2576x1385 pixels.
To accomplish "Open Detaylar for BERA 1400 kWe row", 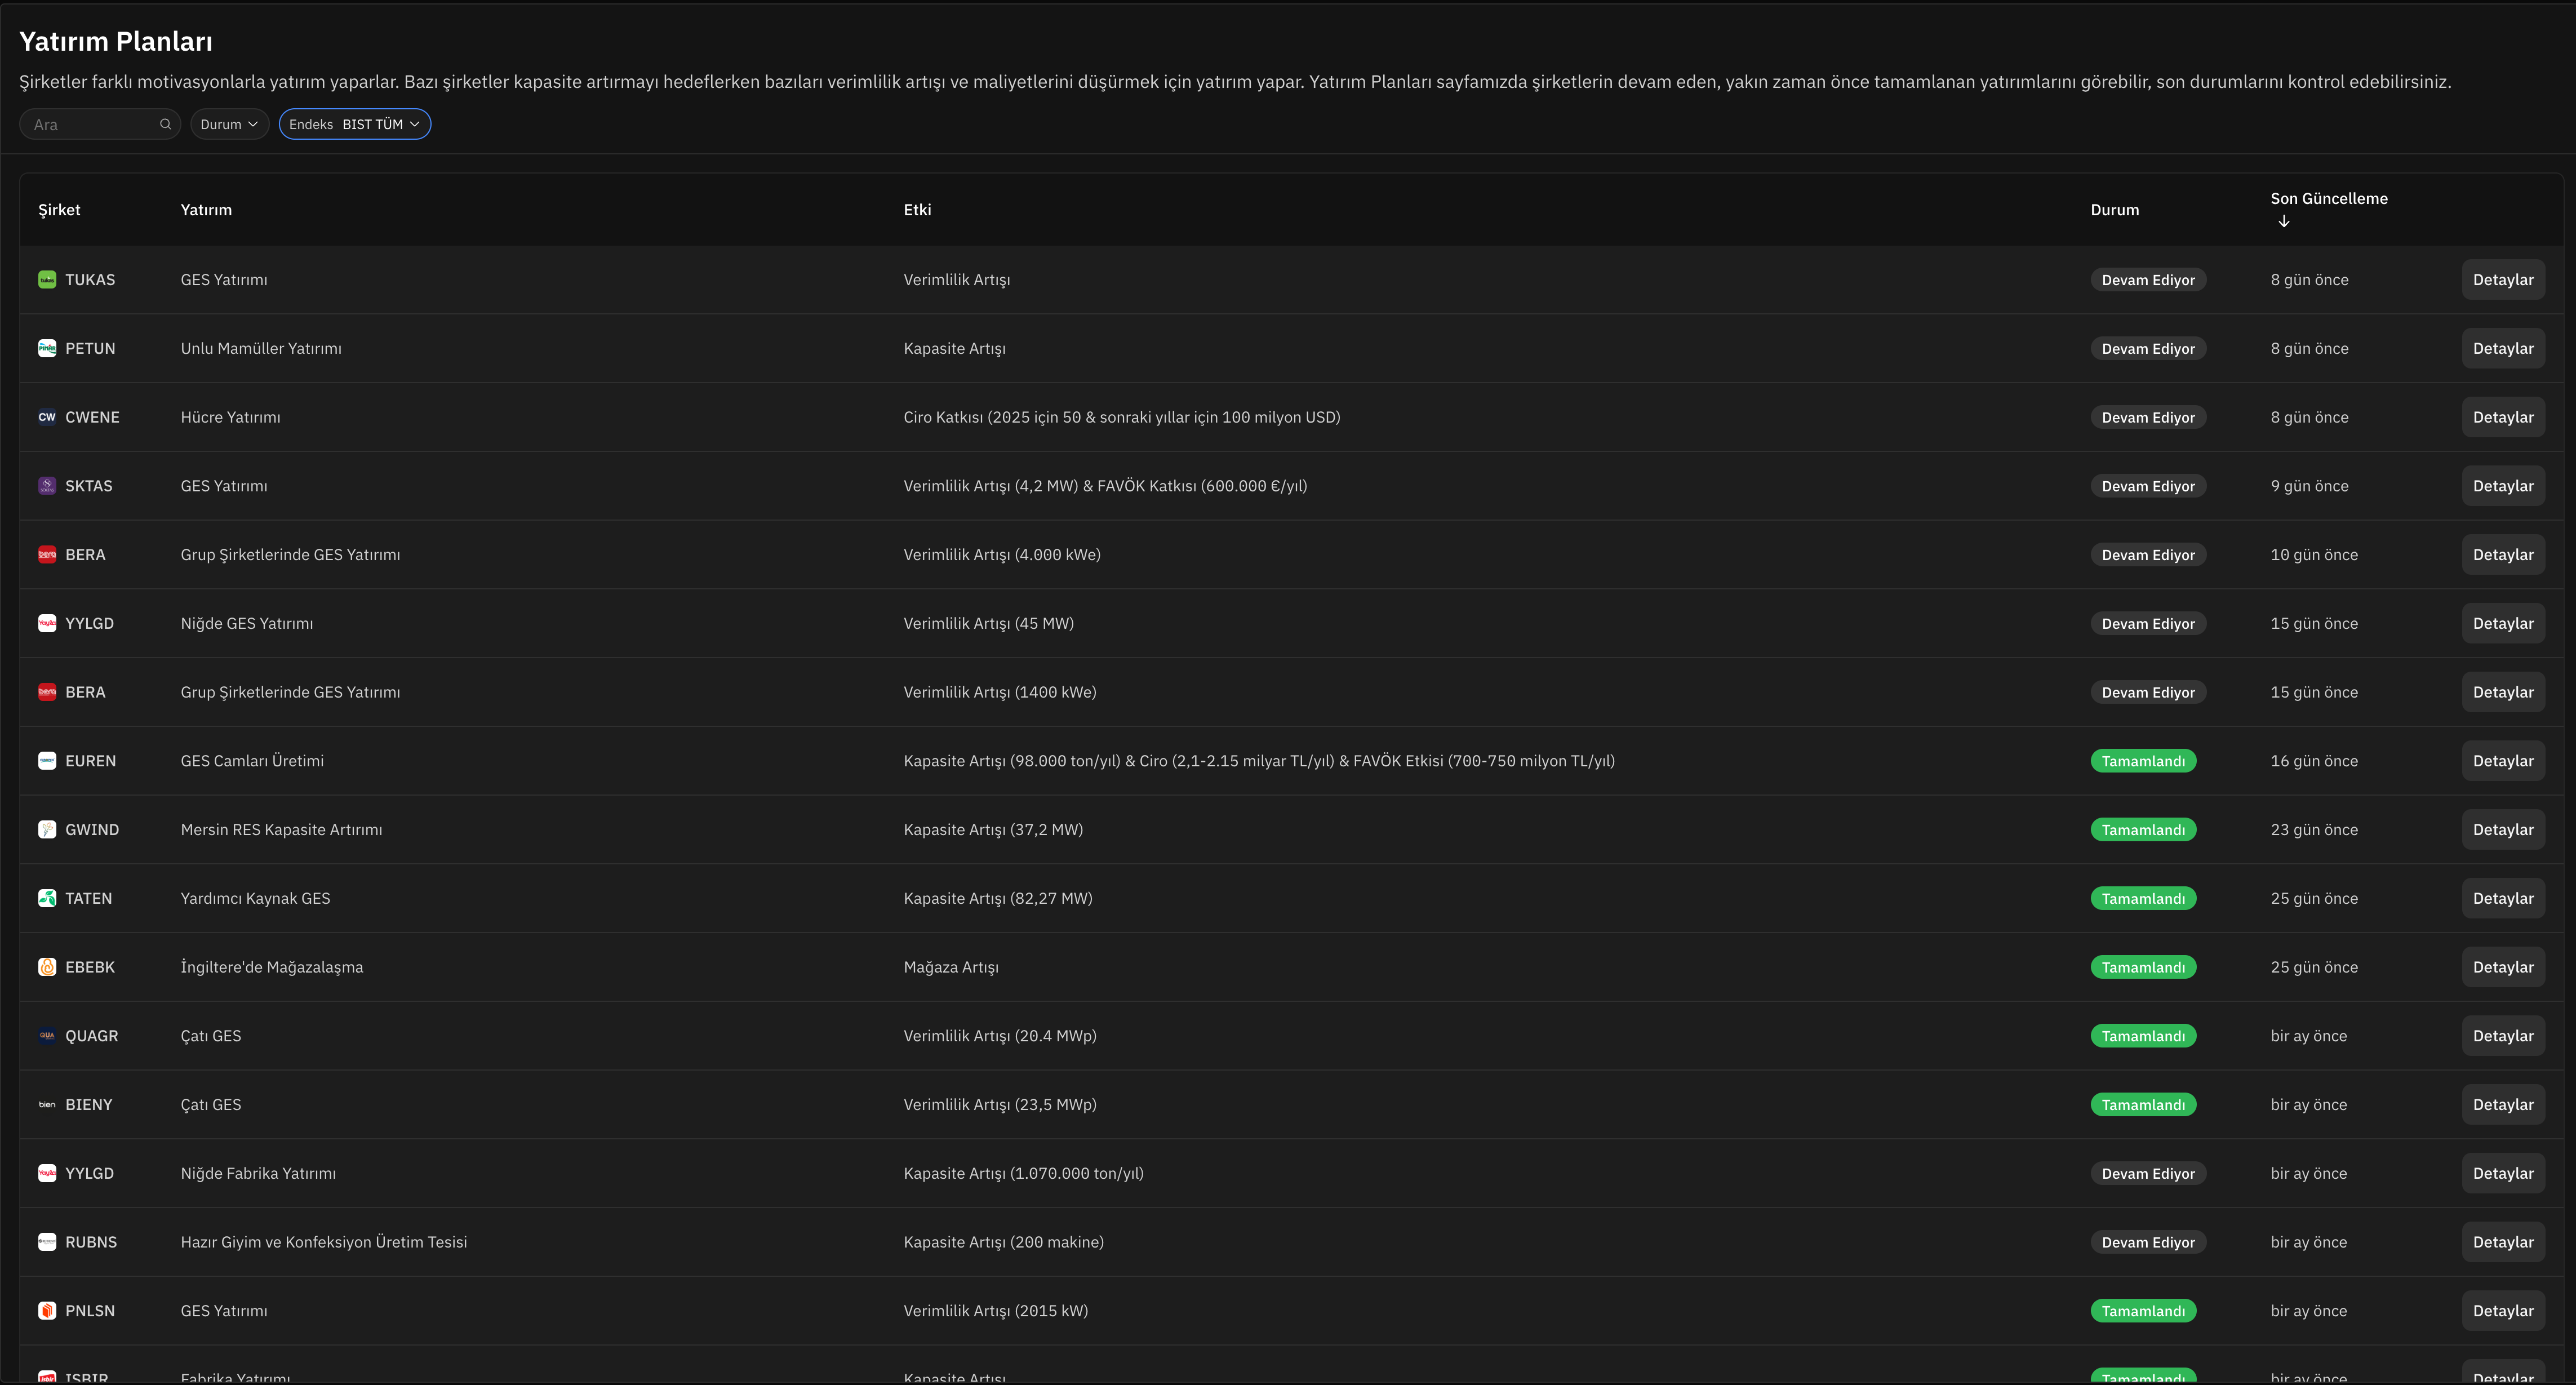I will click(x=2503, y=692).
